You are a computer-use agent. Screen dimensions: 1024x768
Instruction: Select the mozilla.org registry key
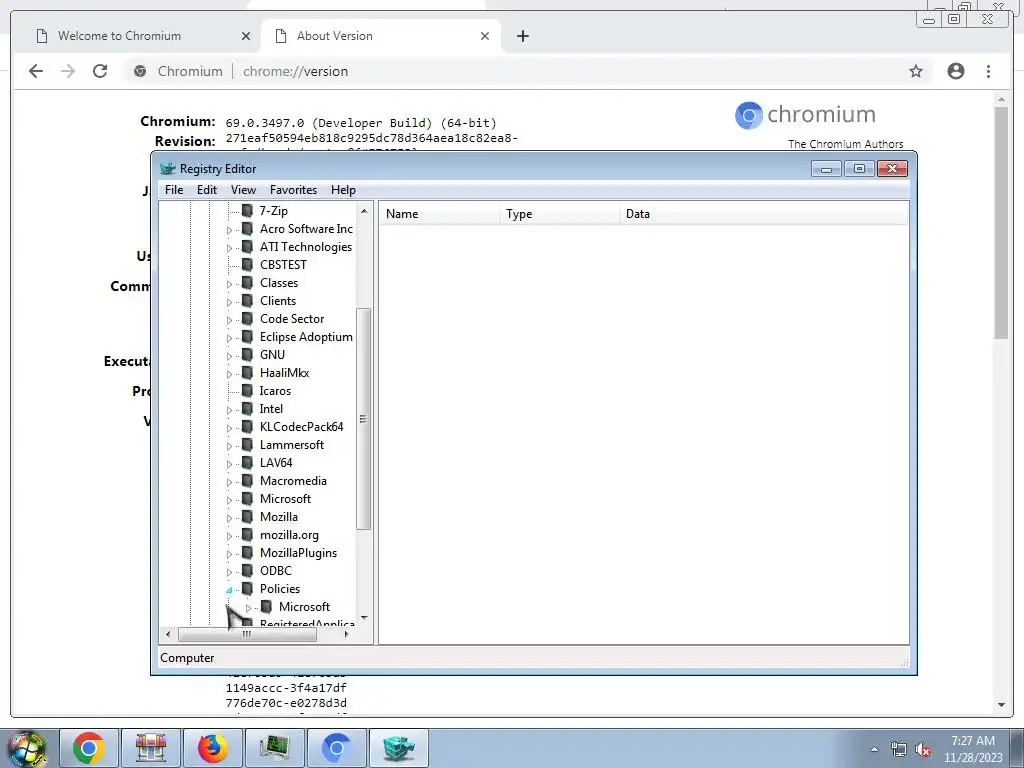289,534
